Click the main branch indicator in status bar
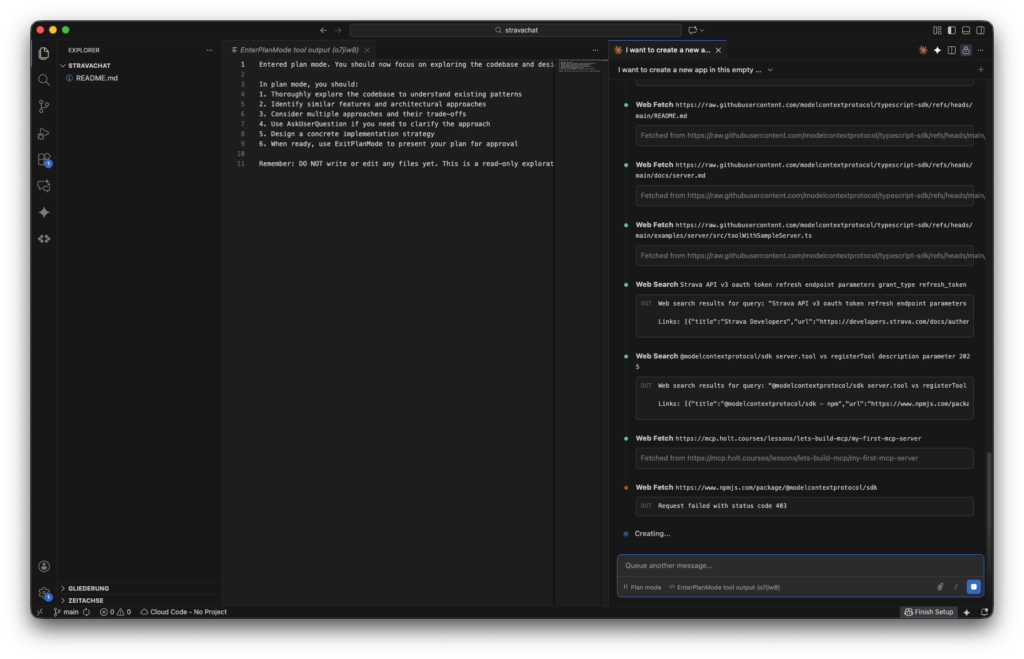The image size is (1024, 659). click(x=66, y=612)
